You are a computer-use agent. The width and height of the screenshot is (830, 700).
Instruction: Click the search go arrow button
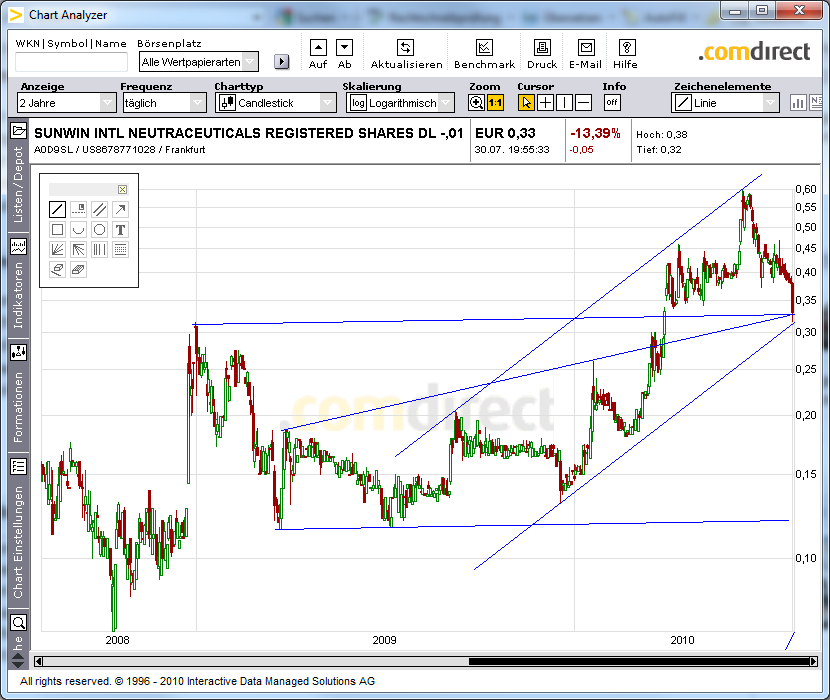(x=282, y=62)
